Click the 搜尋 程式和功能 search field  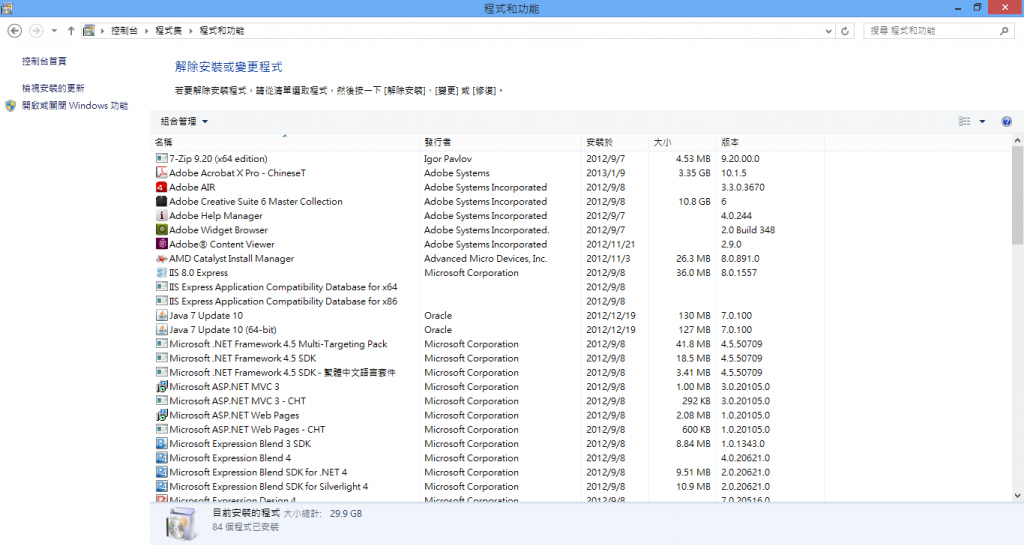[x=930, y=31]
